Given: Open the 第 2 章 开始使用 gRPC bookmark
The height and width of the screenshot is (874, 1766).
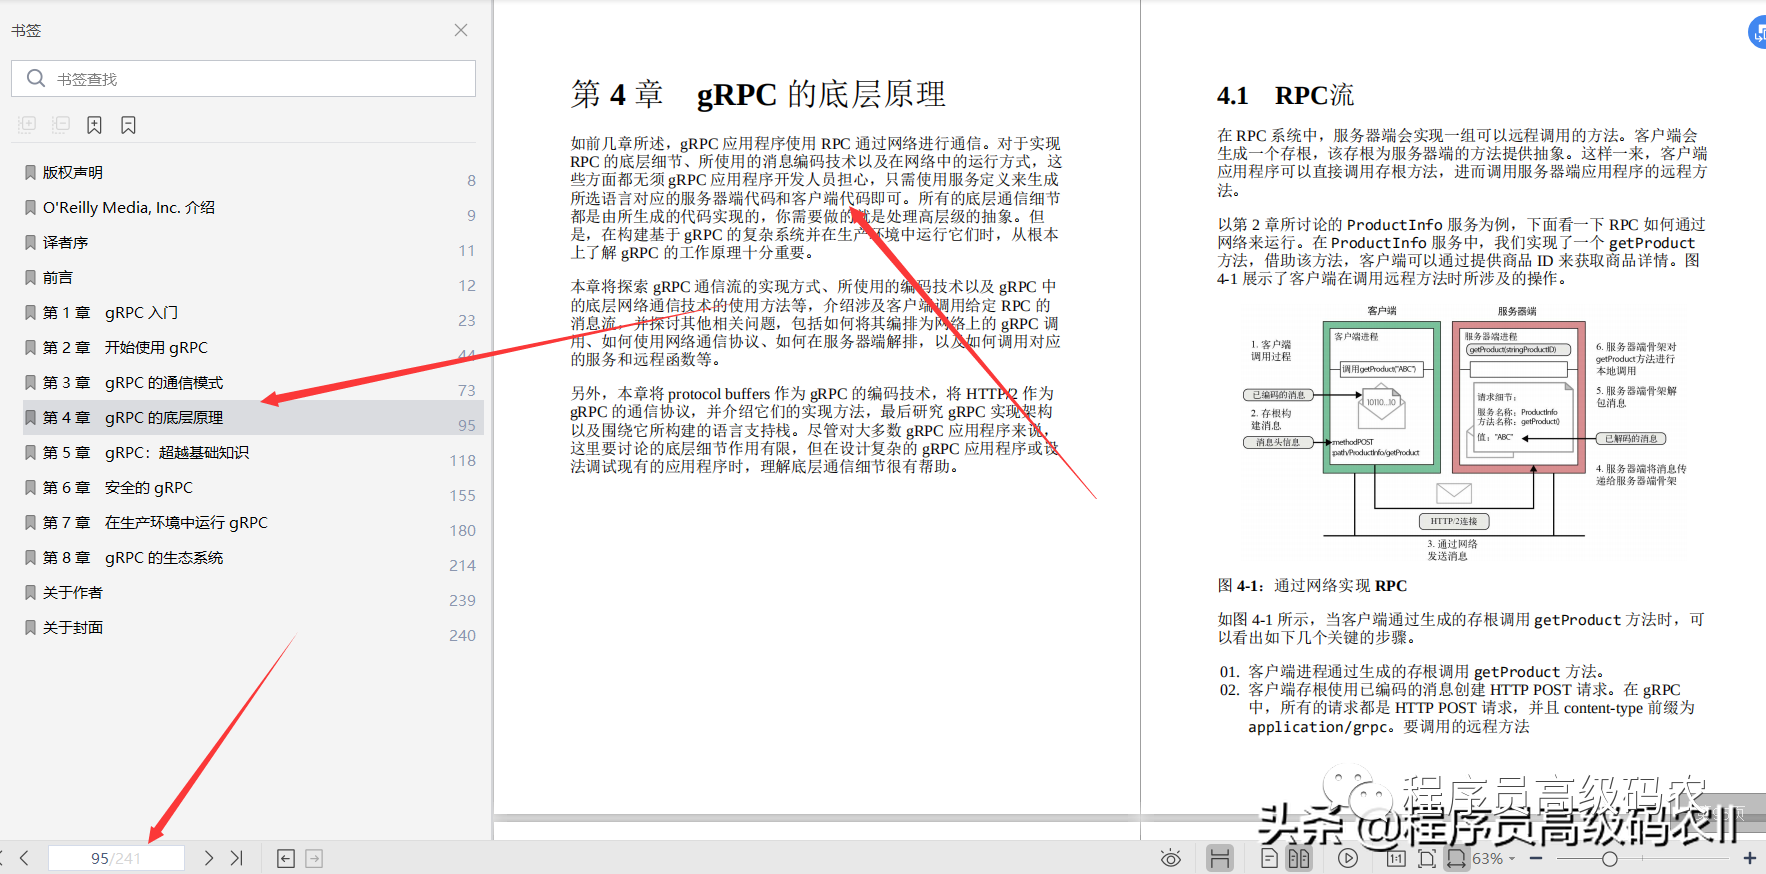Looking at the screenshot, I should (x=126, y=347).
